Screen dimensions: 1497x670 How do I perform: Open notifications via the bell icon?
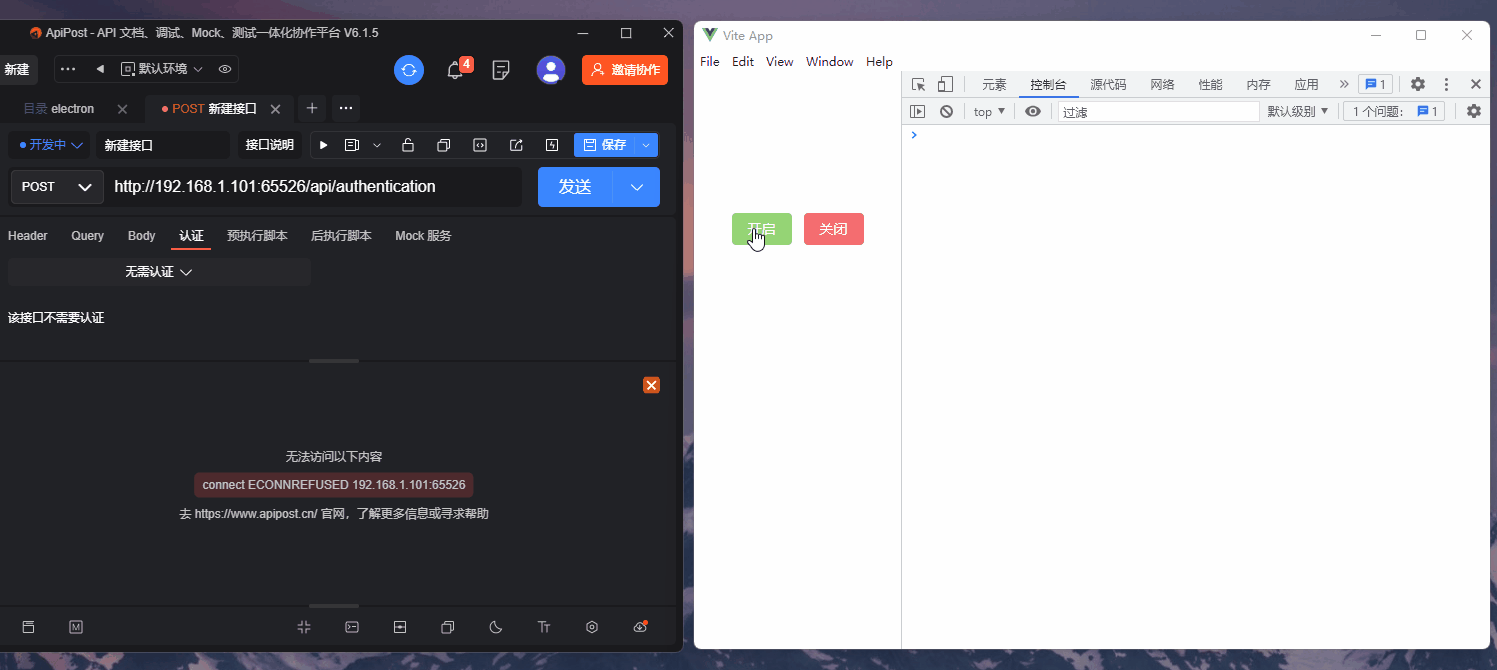point(455,70)
